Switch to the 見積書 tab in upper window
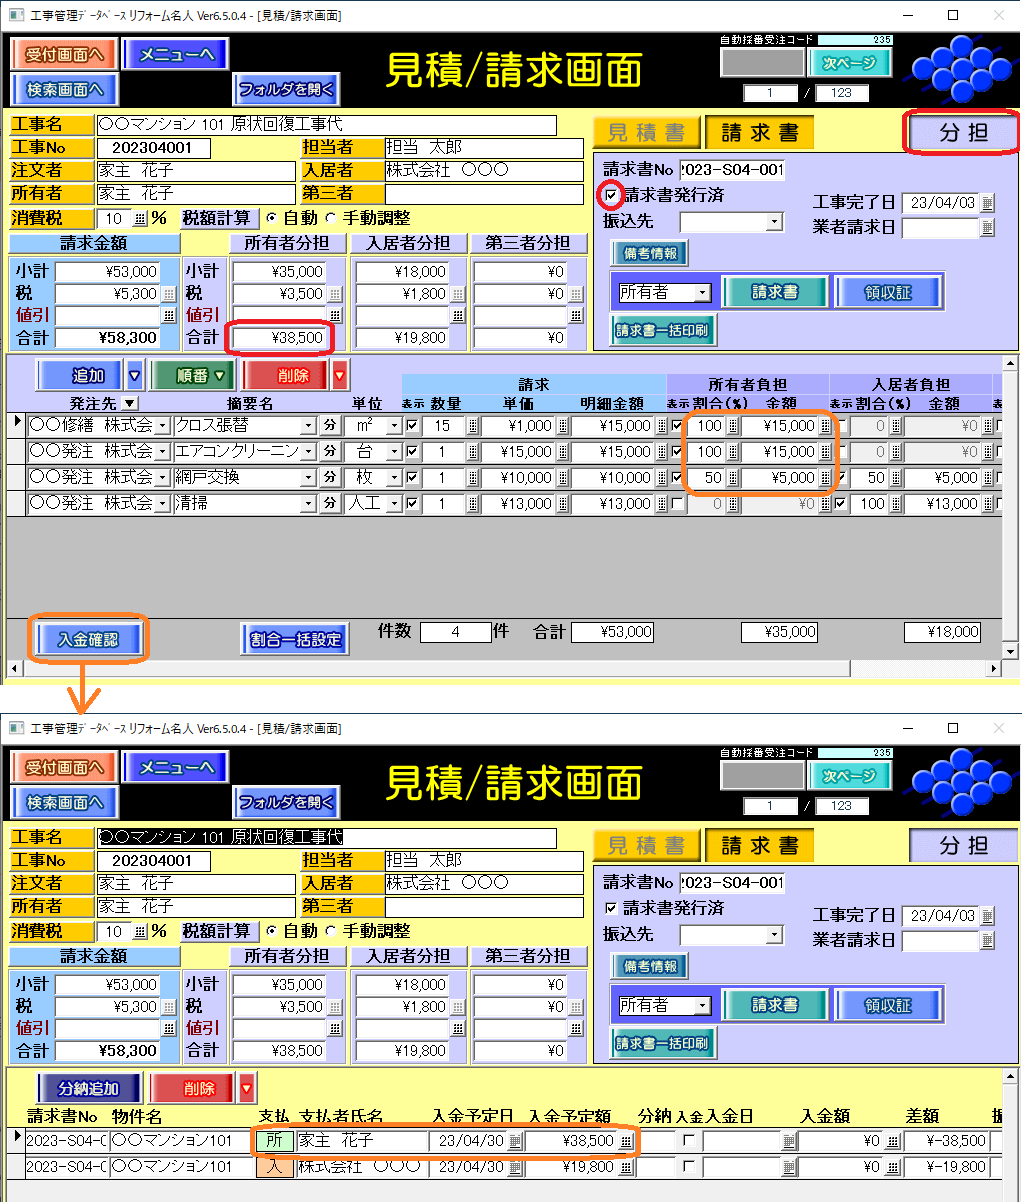Screen dimensions: 1022x1202 646,133
